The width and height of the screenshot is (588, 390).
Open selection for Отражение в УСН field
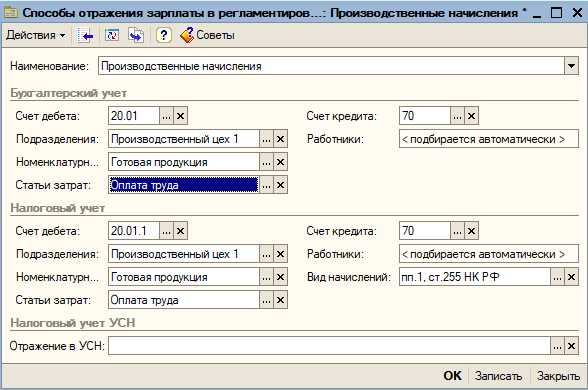coord(557,346)
